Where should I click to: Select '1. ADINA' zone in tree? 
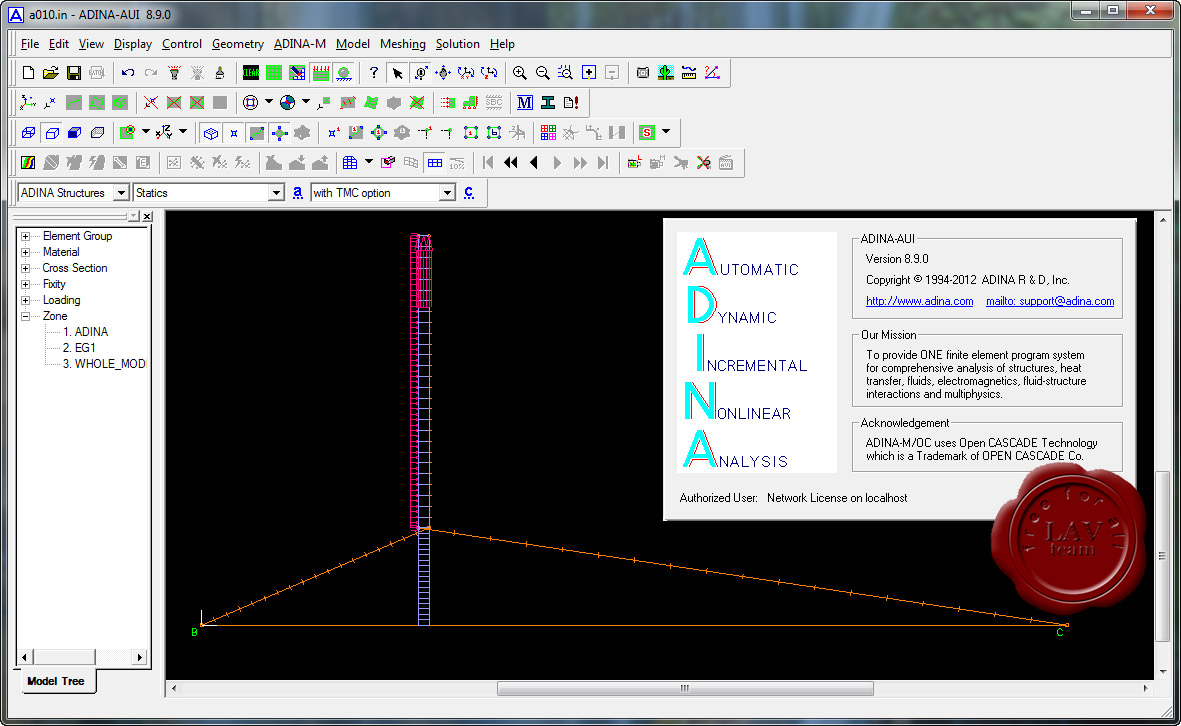[x=85, y=331]
